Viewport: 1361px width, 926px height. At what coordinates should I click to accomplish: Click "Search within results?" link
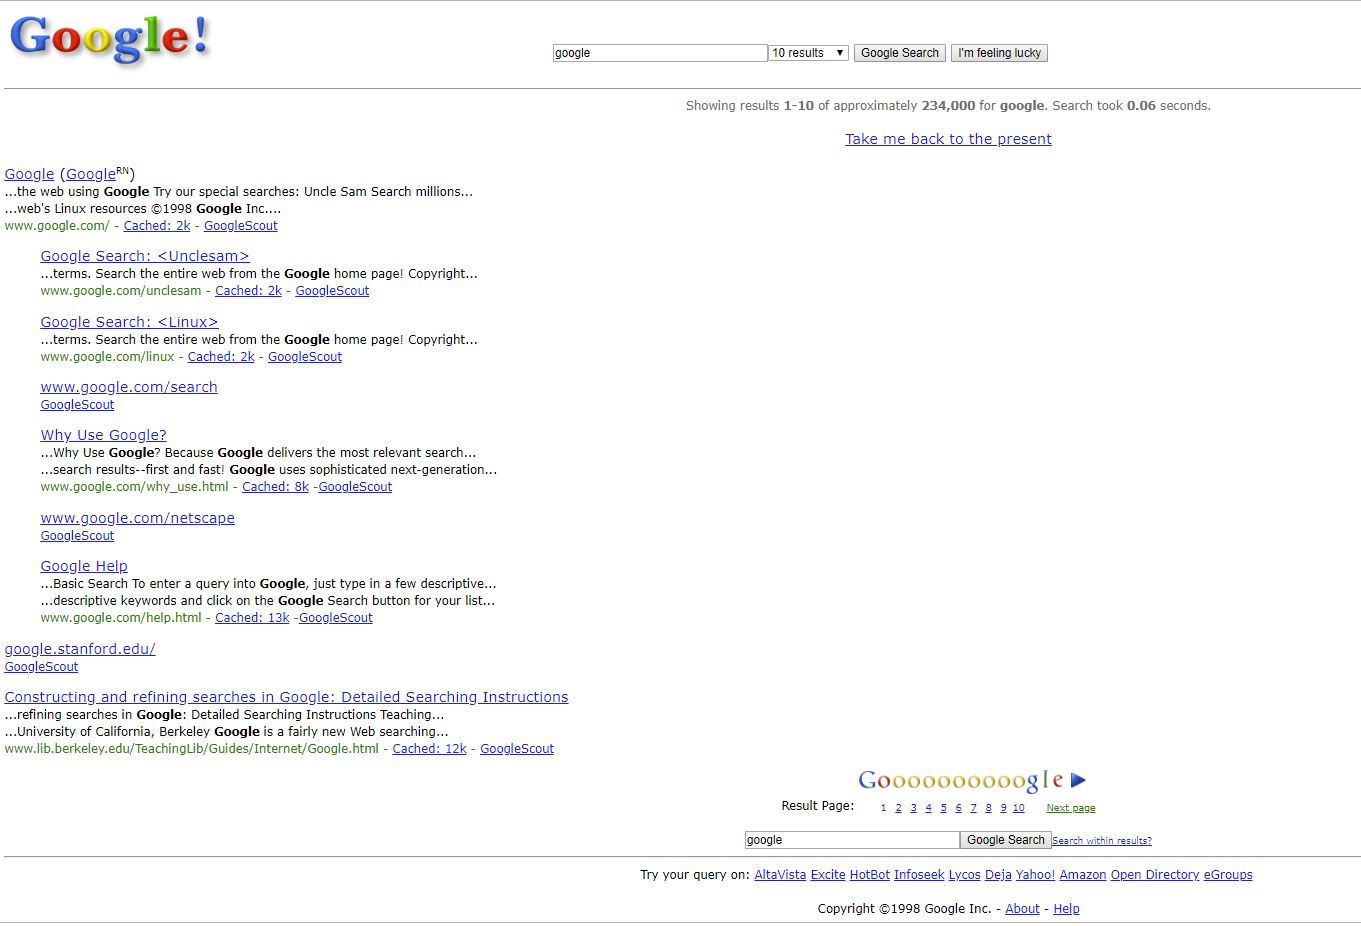tap(1102, 841)
